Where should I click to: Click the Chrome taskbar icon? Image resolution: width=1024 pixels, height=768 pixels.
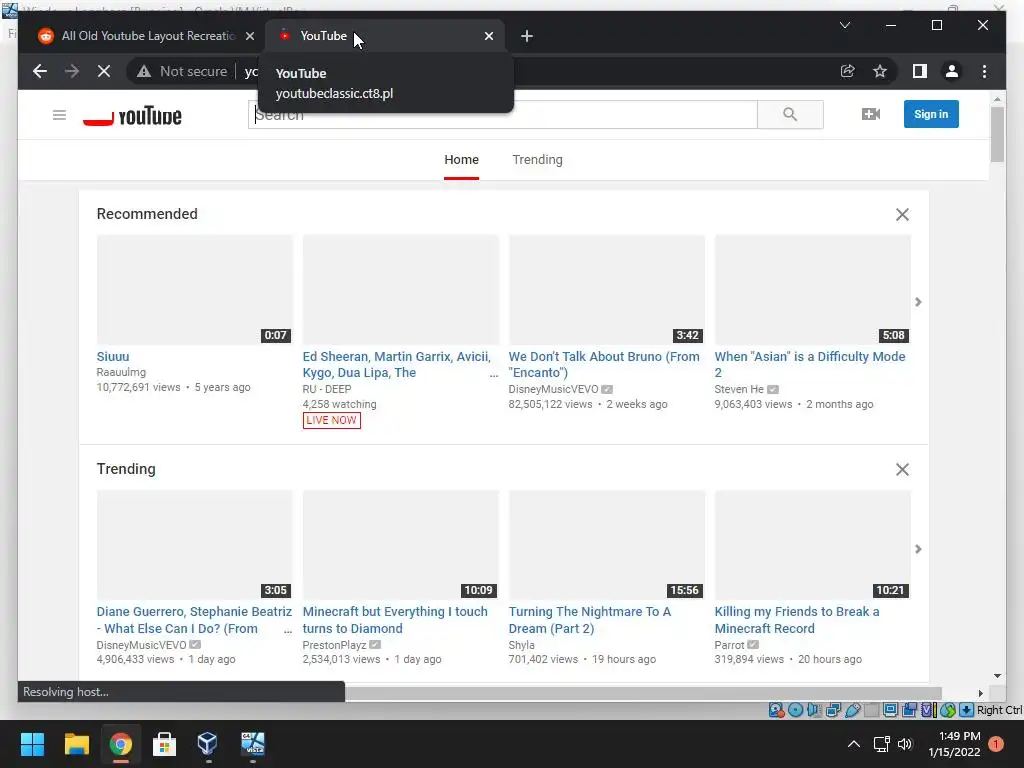120,744
